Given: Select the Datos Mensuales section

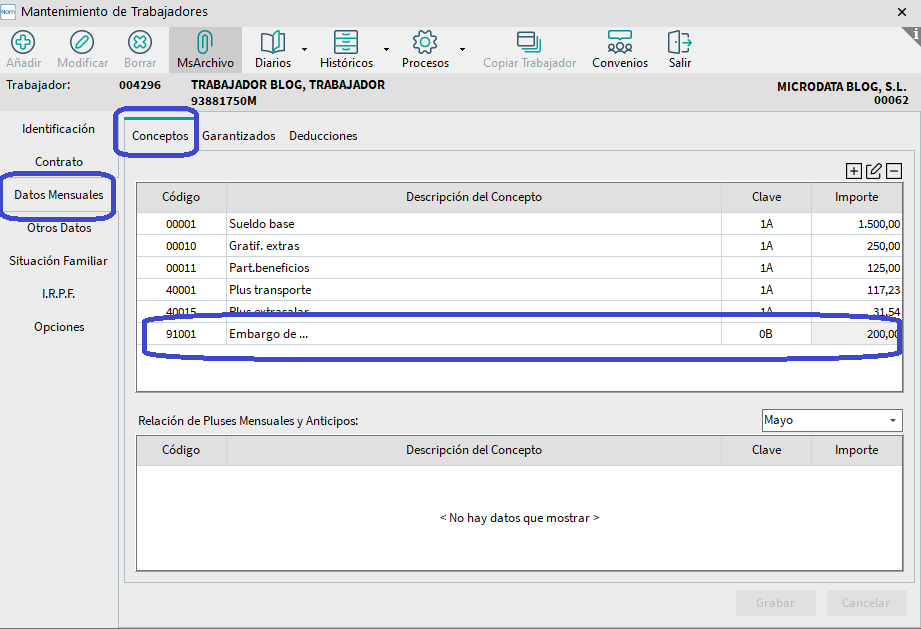Looking at the screenshot, I should (59, 194).
